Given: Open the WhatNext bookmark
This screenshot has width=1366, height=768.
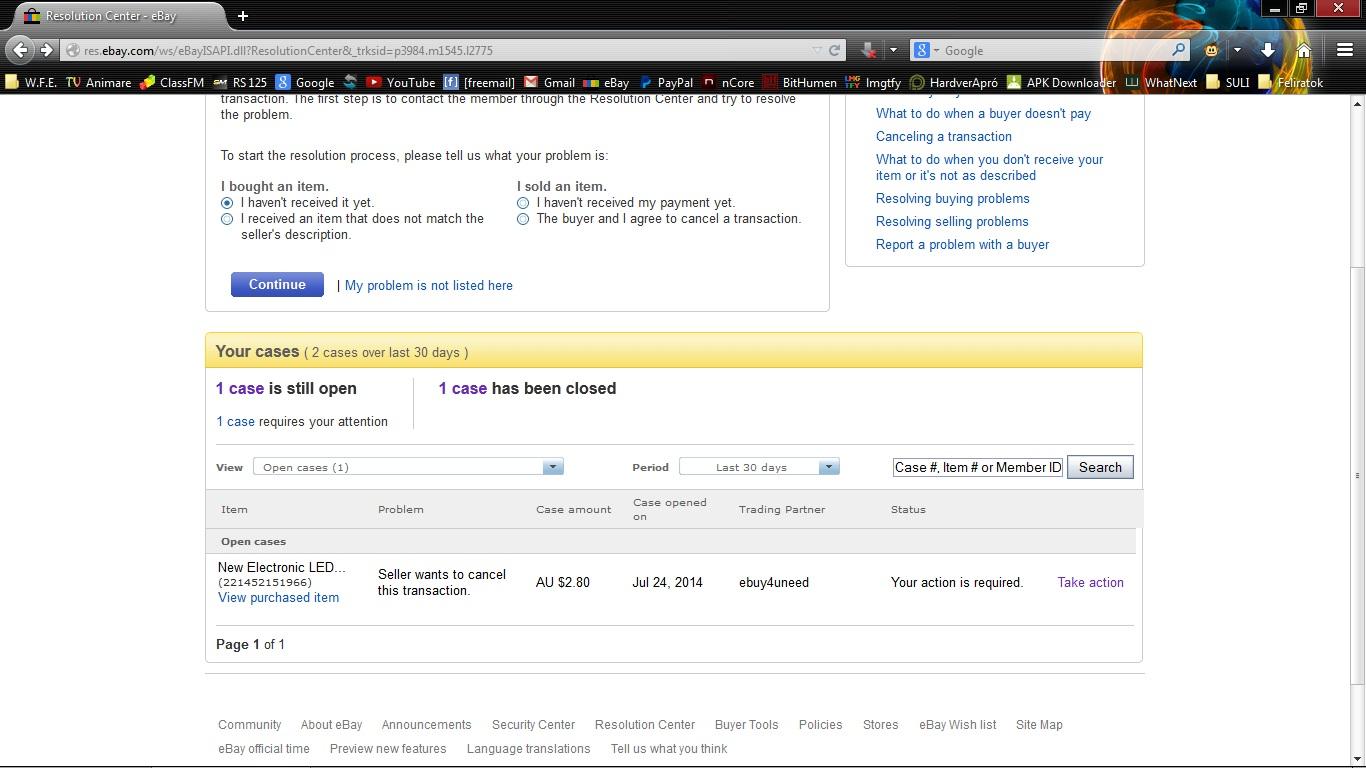Looking at the screenshot, I should (x=1161, y=82).
